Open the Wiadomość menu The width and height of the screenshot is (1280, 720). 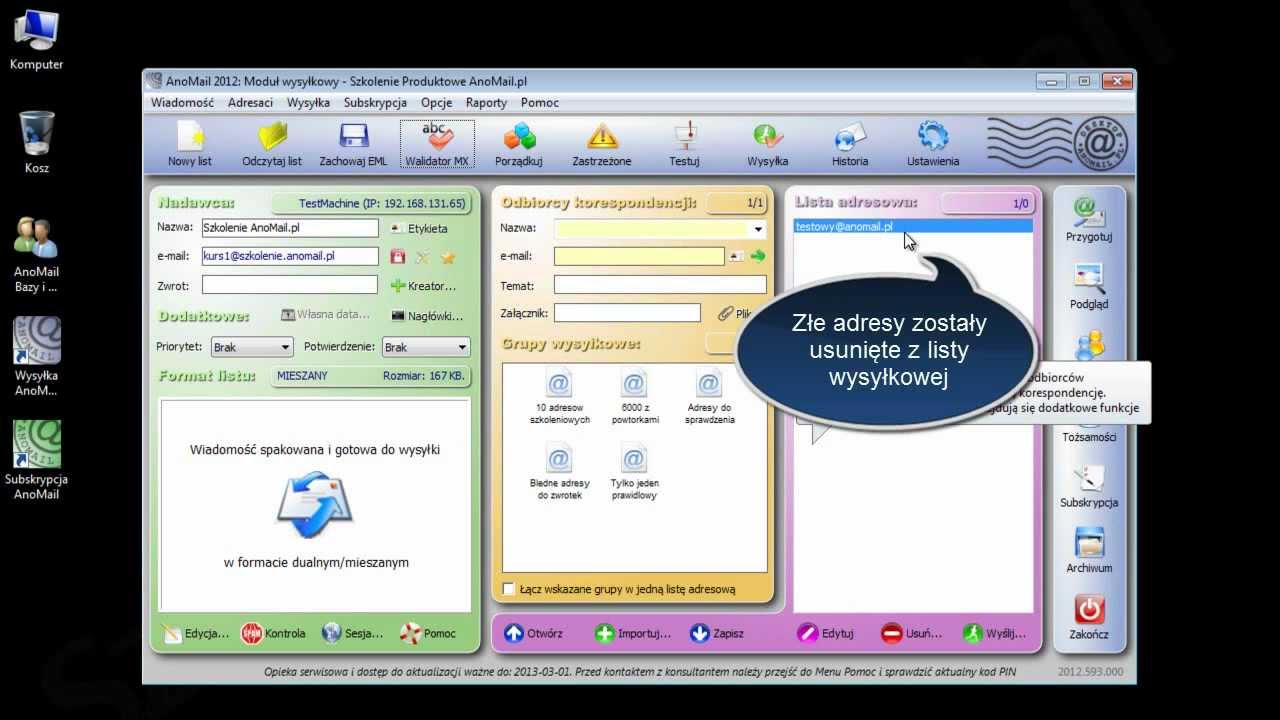[182, 102]
